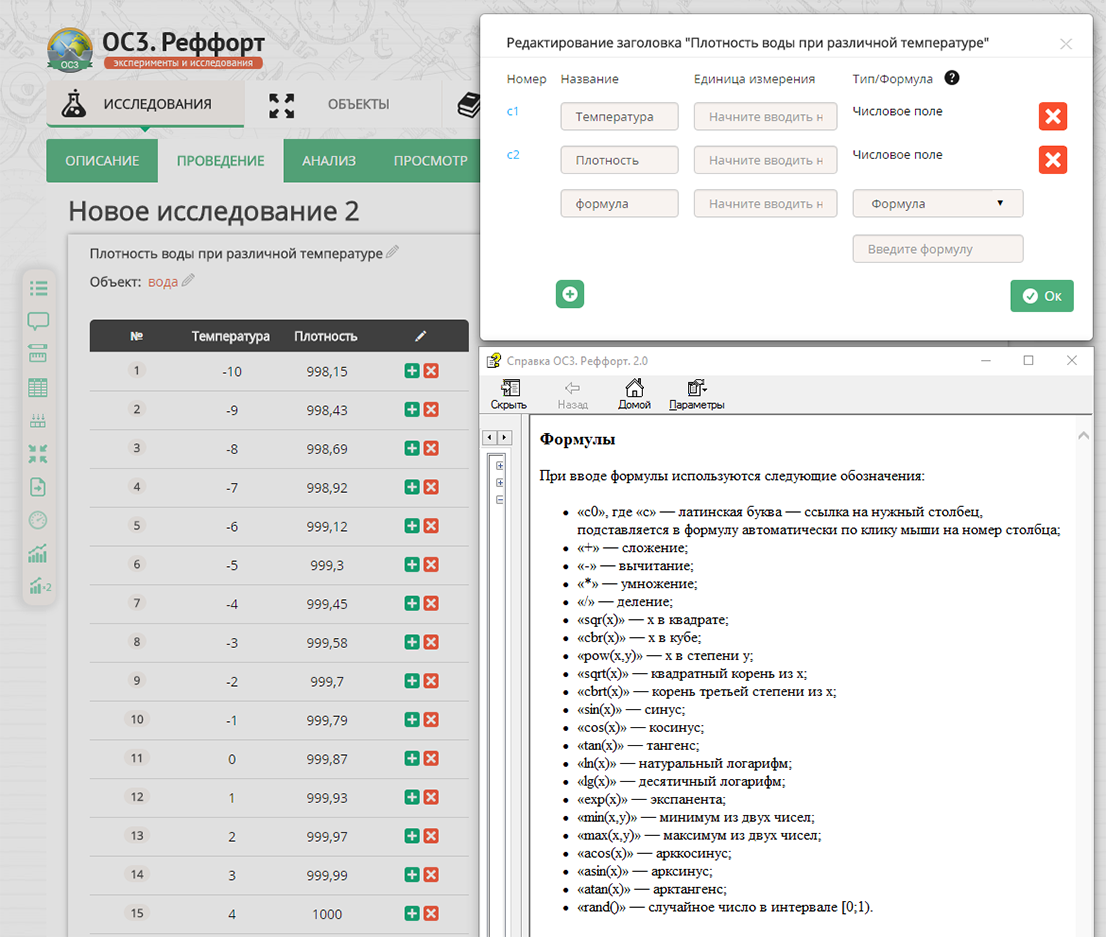1106x937 pixels.
Task: Open the Формула type dropdown
Action: tap(937, 203)
